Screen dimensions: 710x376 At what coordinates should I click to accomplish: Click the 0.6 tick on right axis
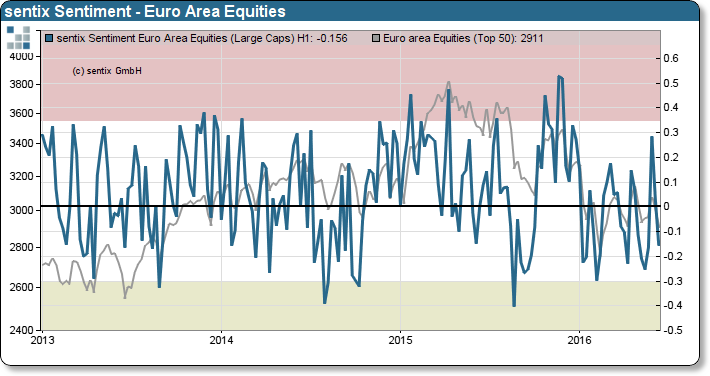671,58
